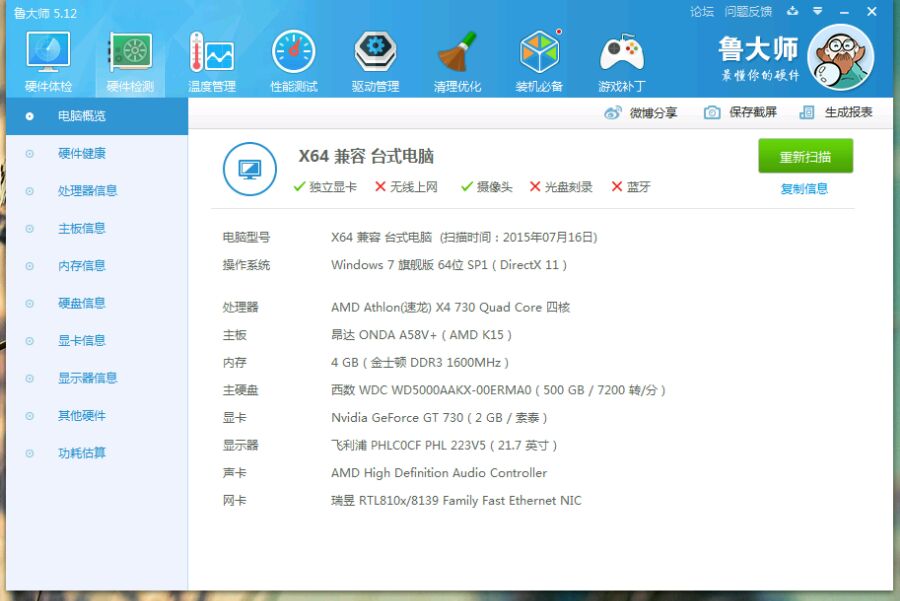
Task: Open 驱动管理 driver management
Action: pyautogui.click(x=375, y=52)
